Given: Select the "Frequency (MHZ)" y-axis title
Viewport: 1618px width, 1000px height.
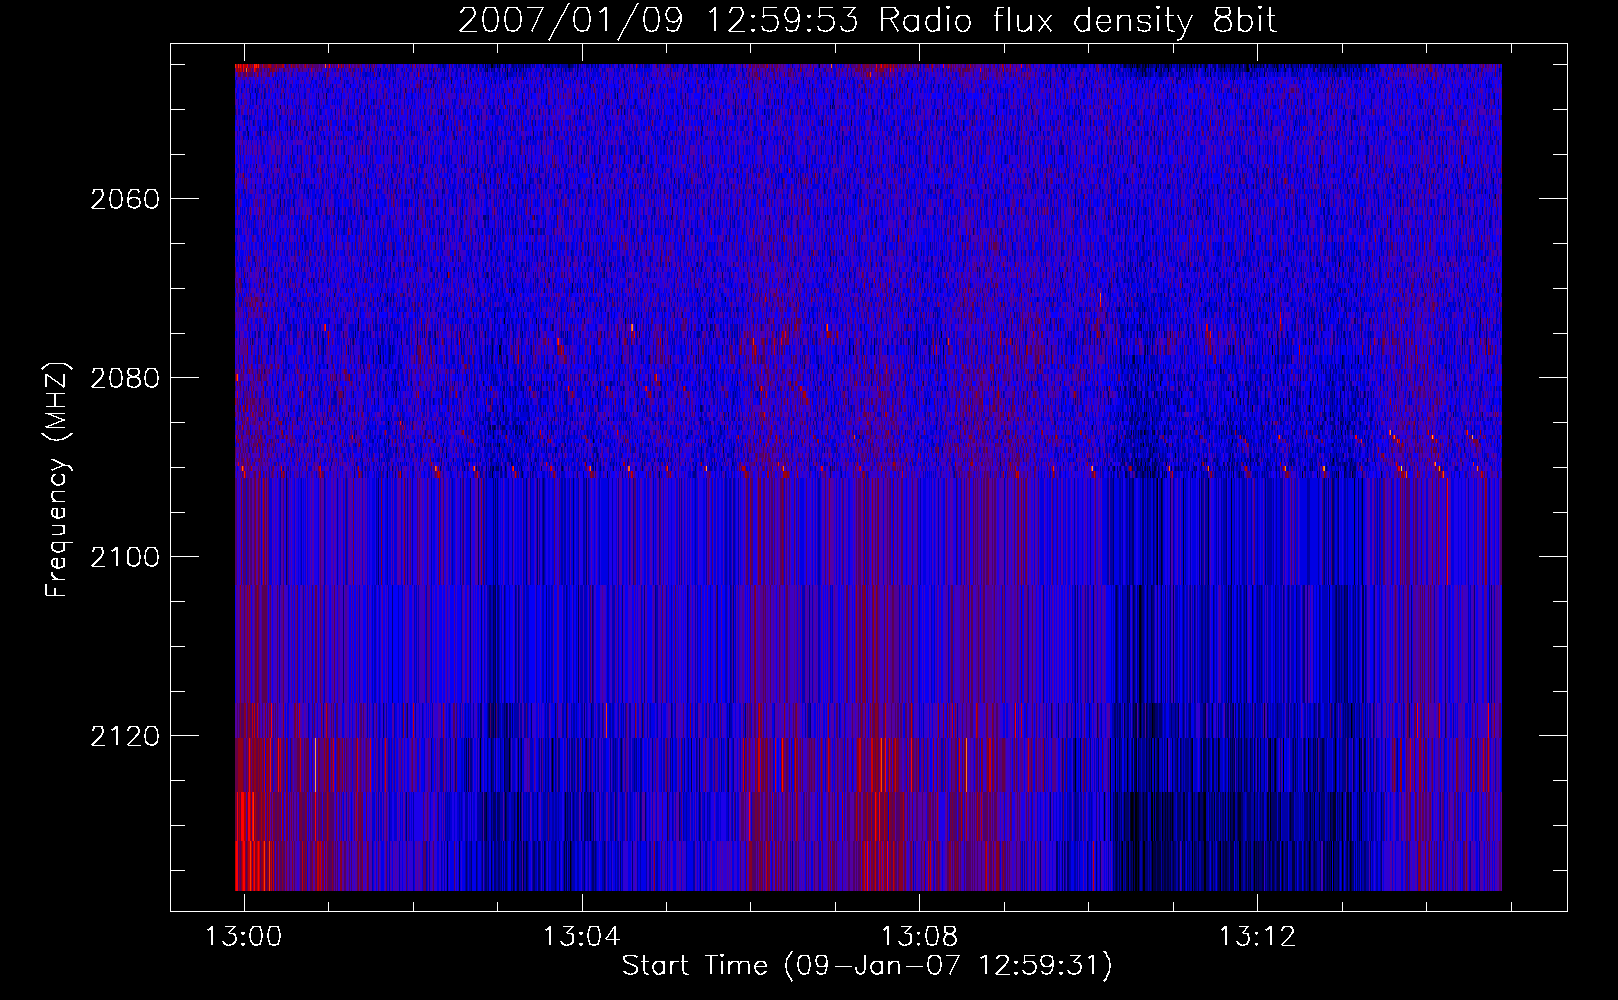Looking at the screenshot, I should click(x=57, y=479).
